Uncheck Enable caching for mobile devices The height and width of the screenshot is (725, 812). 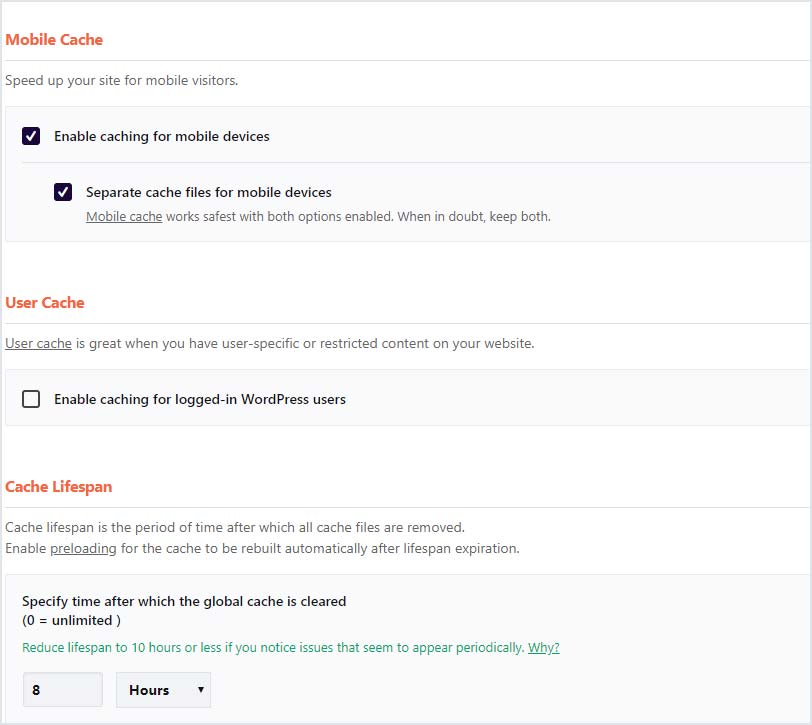click(x=31, y=136)
